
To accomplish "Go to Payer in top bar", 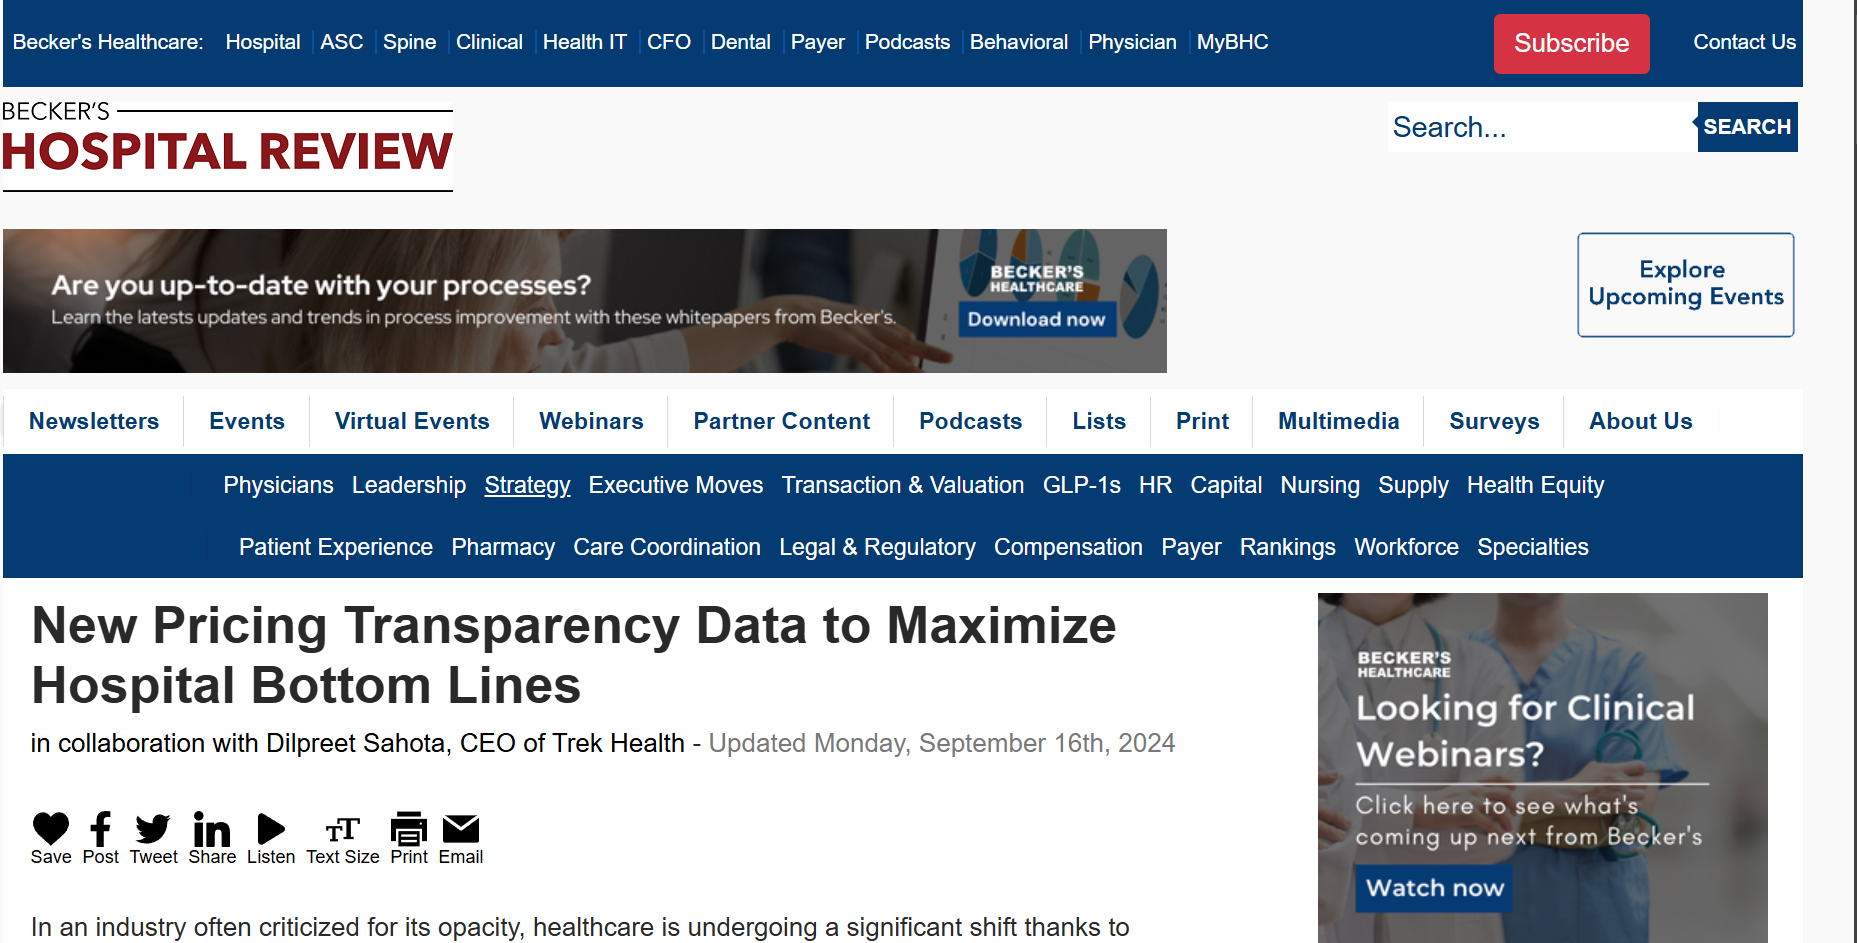I will tap(818, 42).
